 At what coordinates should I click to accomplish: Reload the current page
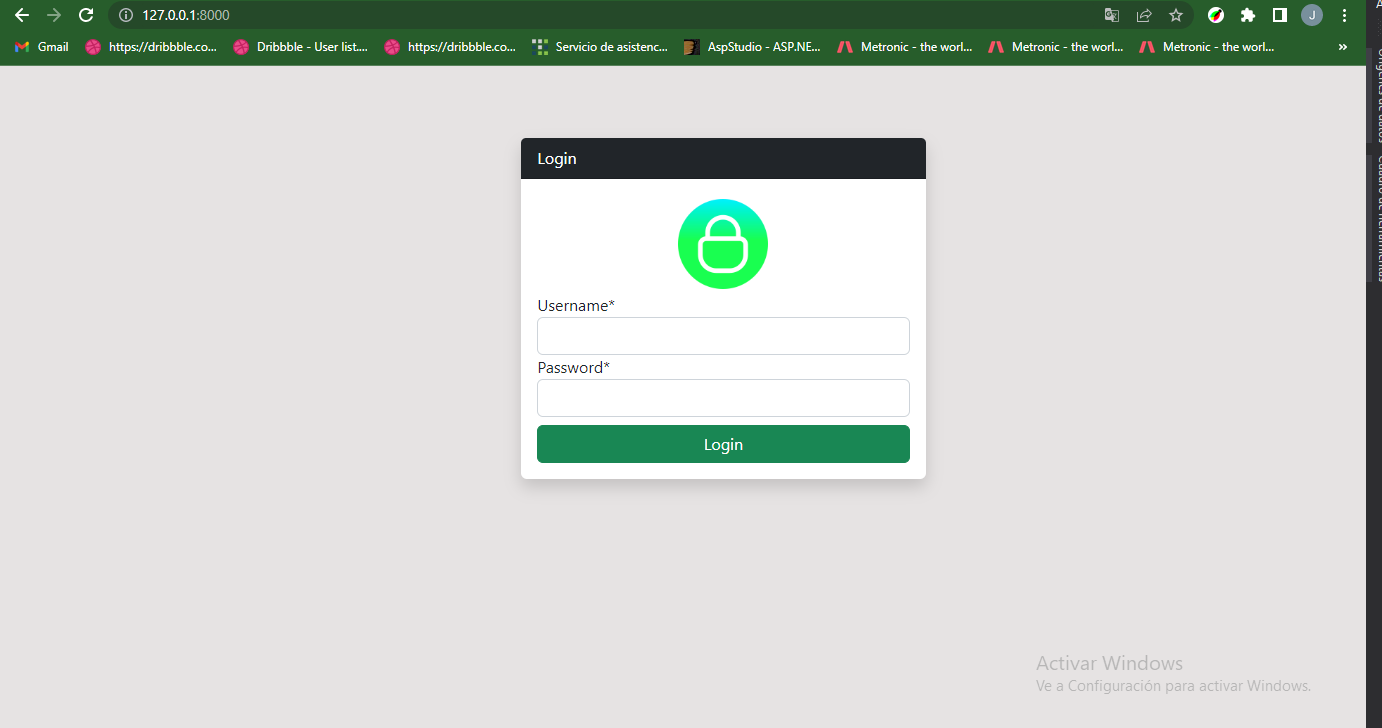click(x=86, y=15)
